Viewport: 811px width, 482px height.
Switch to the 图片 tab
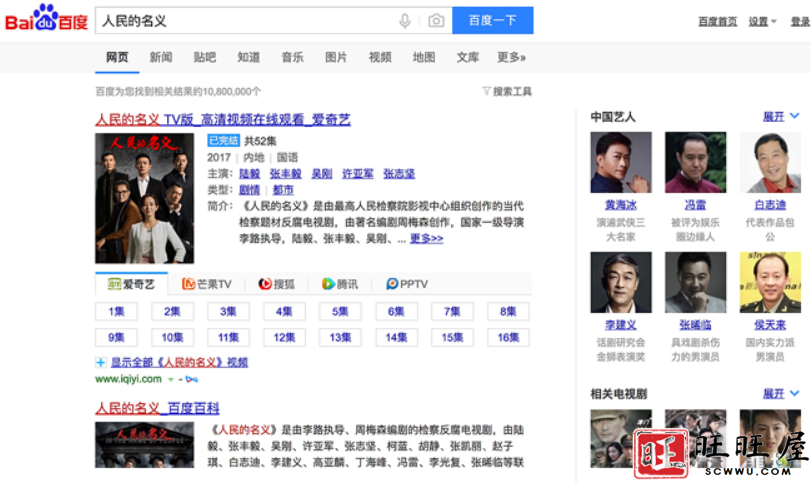[336, 57]
